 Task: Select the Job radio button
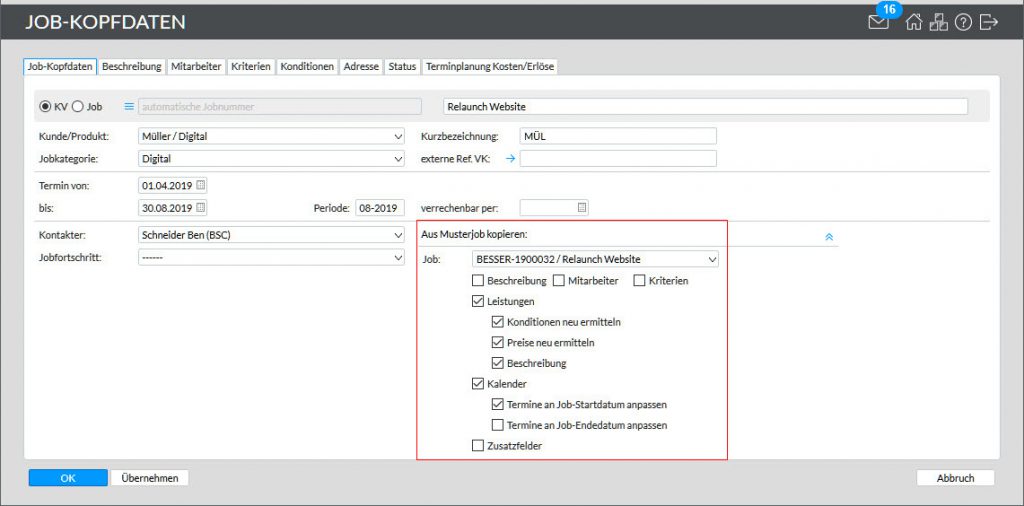78,106
